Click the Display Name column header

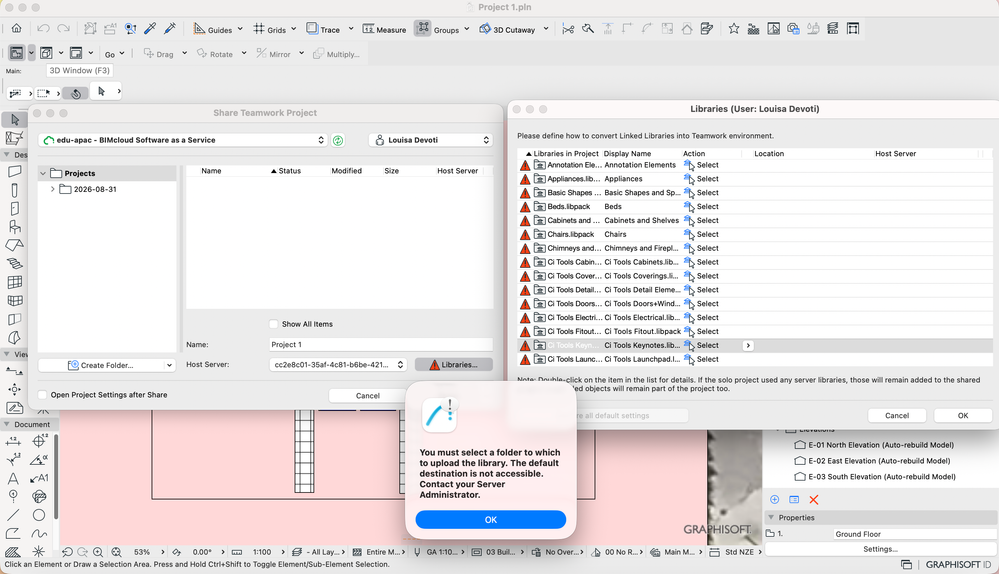pos(628,154)
